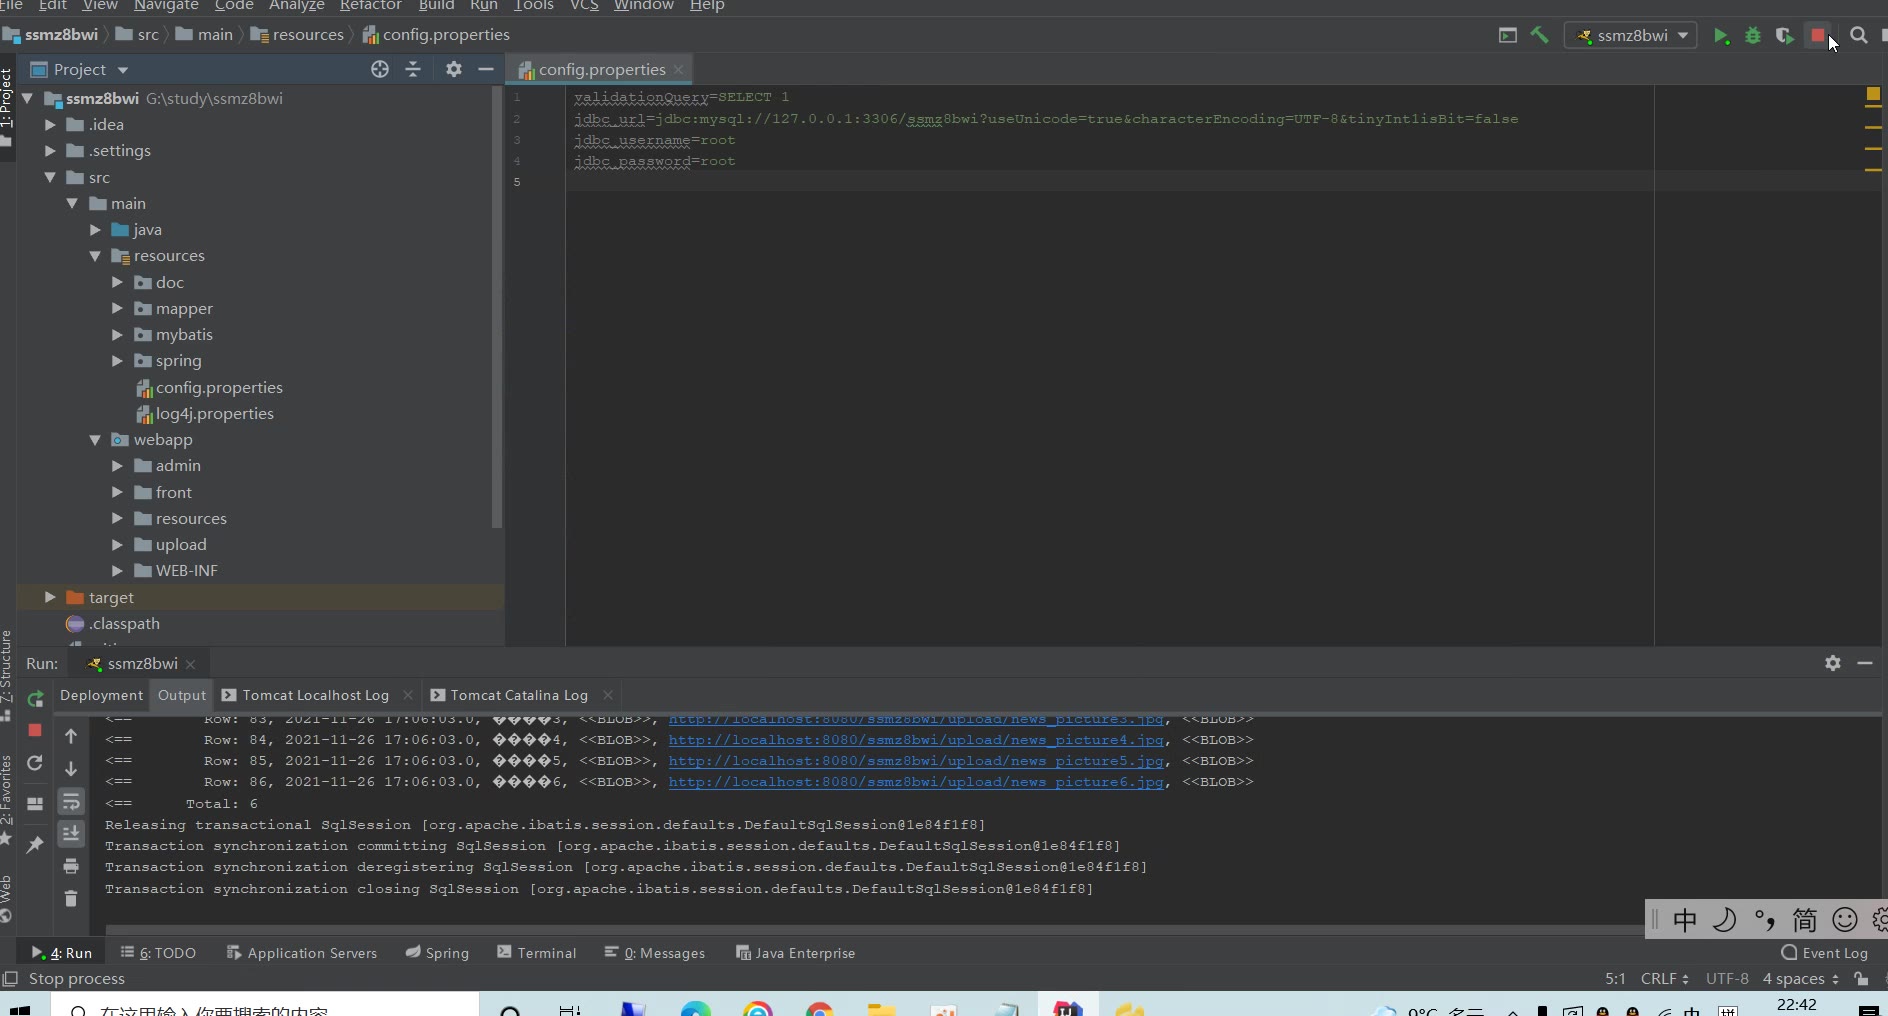Open Project panel settings gear
Viewport: 1888px width, 1016px height.
click(x=454, y=69)
